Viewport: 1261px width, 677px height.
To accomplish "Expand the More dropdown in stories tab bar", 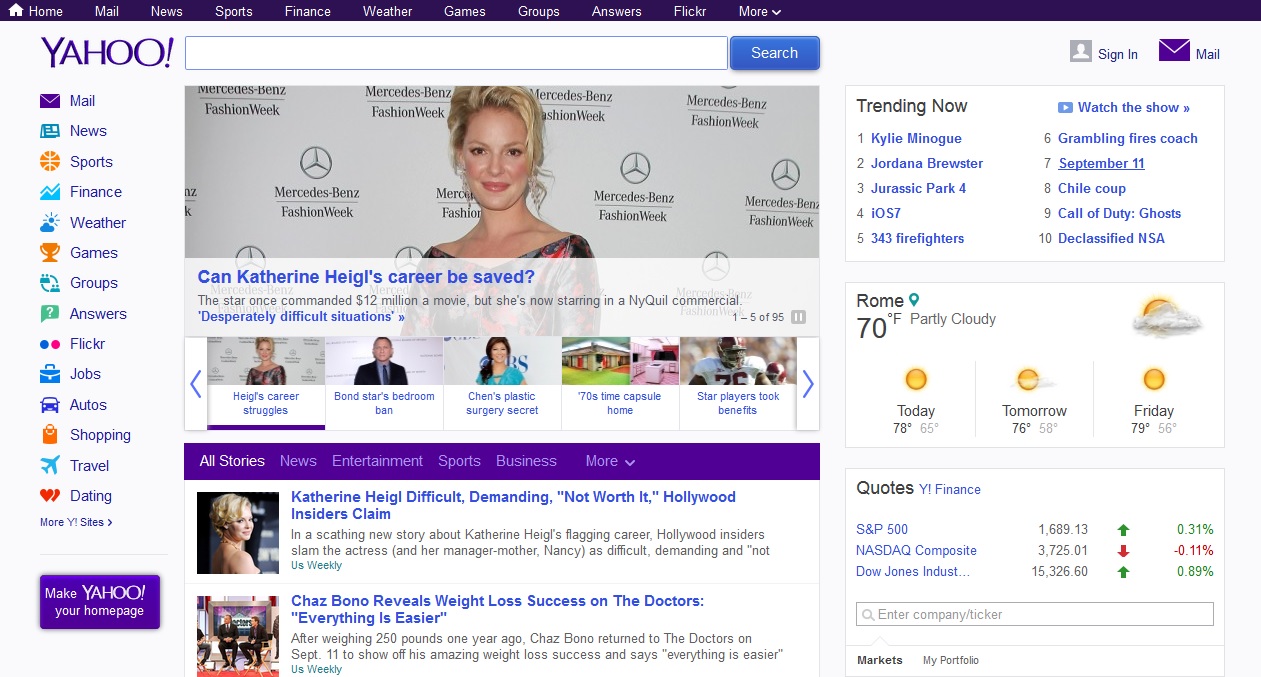I will (610, 461).
